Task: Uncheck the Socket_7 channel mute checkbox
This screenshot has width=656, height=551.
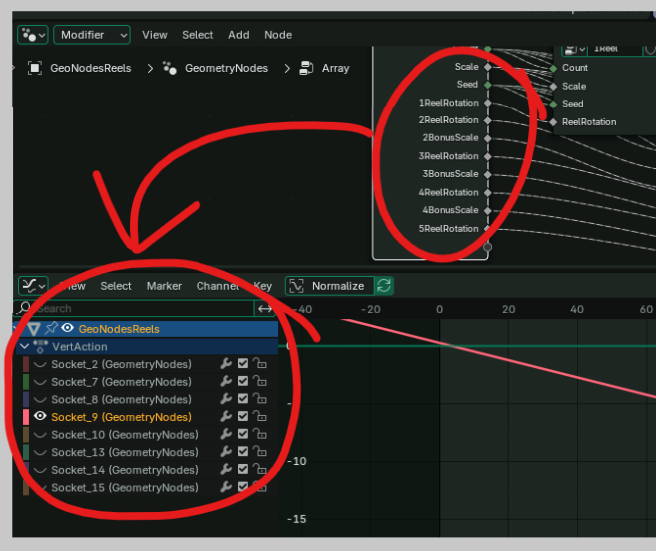Action: [243, 381]
